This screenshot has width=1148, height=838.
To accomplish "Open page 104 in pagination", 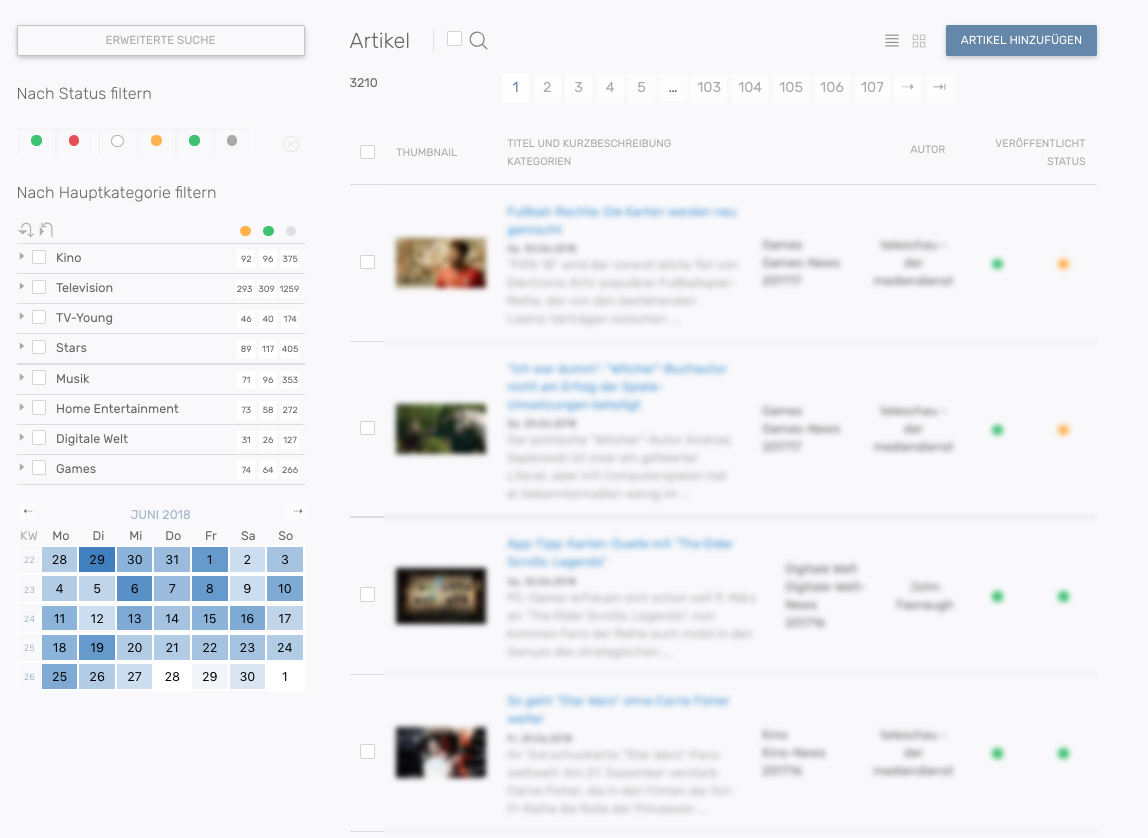I will tap(750, 88).
